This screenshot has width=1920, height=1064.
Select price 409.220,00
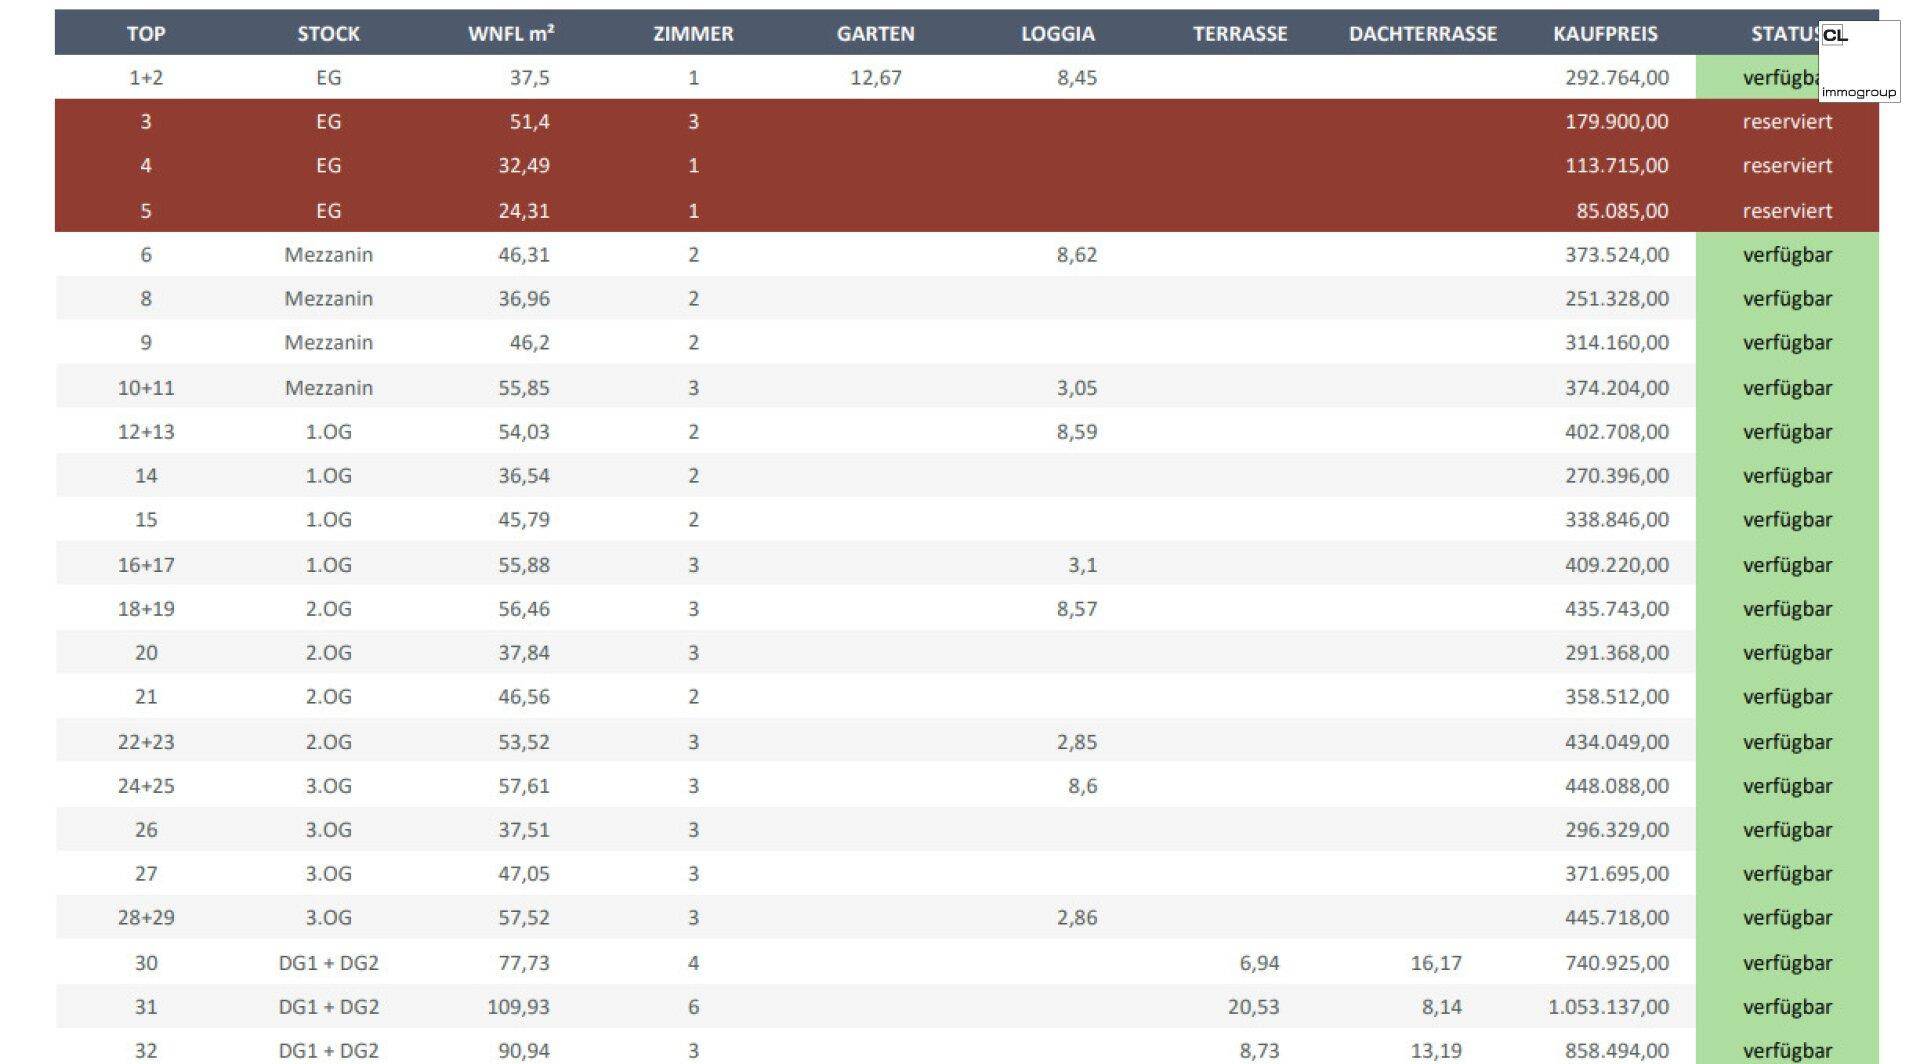click(1617, 565)
